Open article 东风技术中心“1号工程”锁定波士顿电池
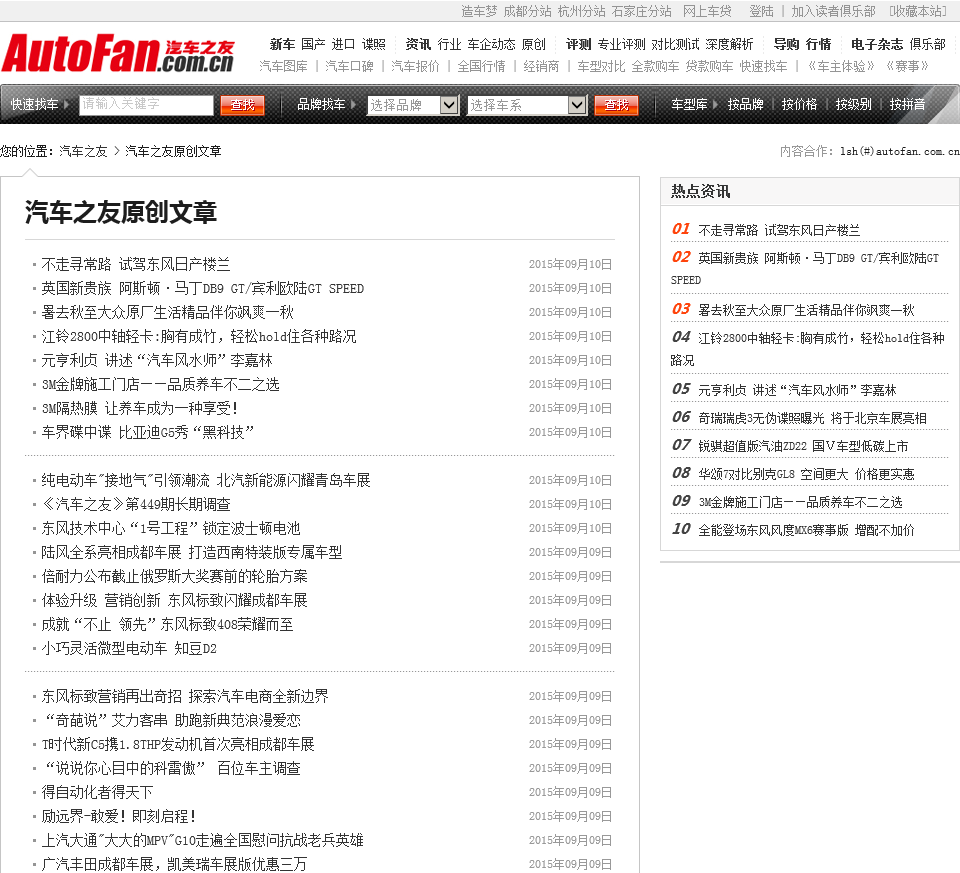The image size is (960, 873). [x=171, y=528]
